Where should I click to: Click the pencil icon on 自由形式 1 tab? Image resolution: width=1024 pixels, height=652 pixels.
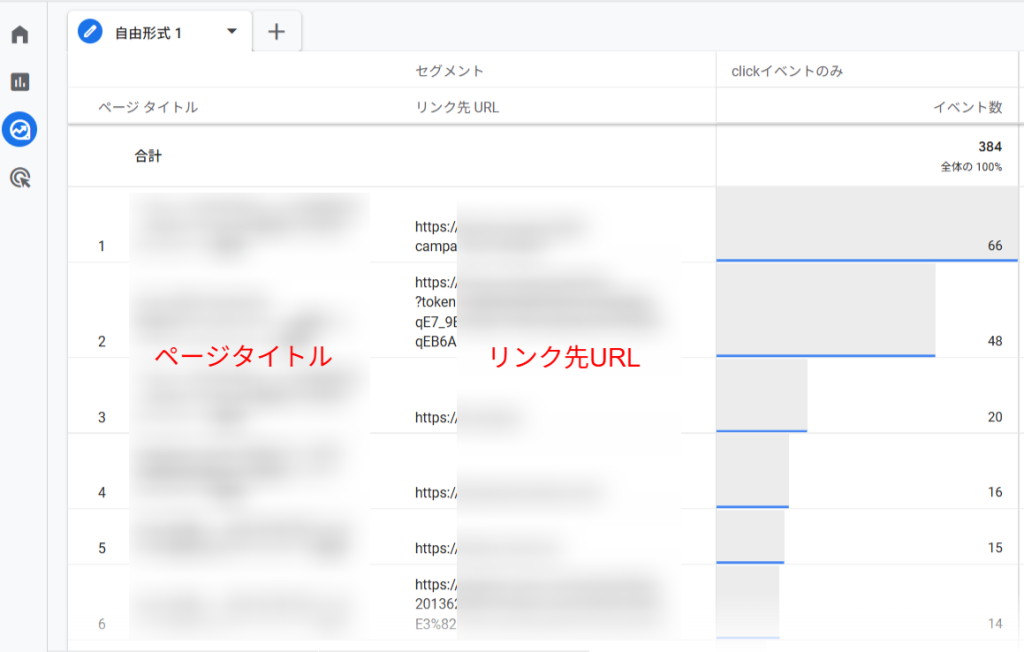click(91, 32)
